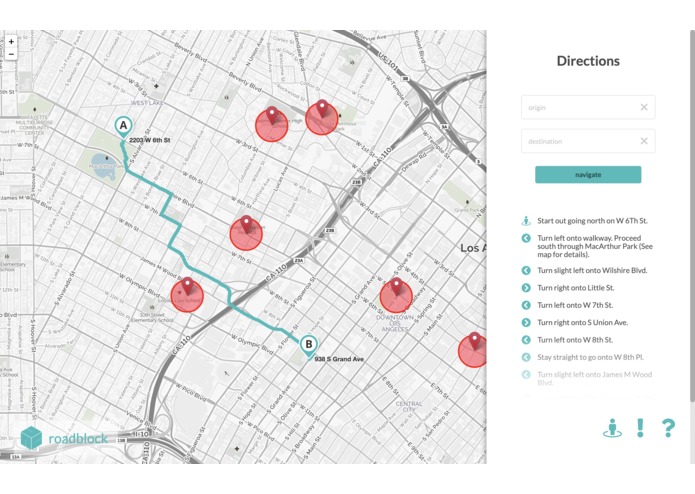Select 'Turn slight left onto Wilshire Blvd.'
This screenshot has height=494, width=695.
click(592, 270)
